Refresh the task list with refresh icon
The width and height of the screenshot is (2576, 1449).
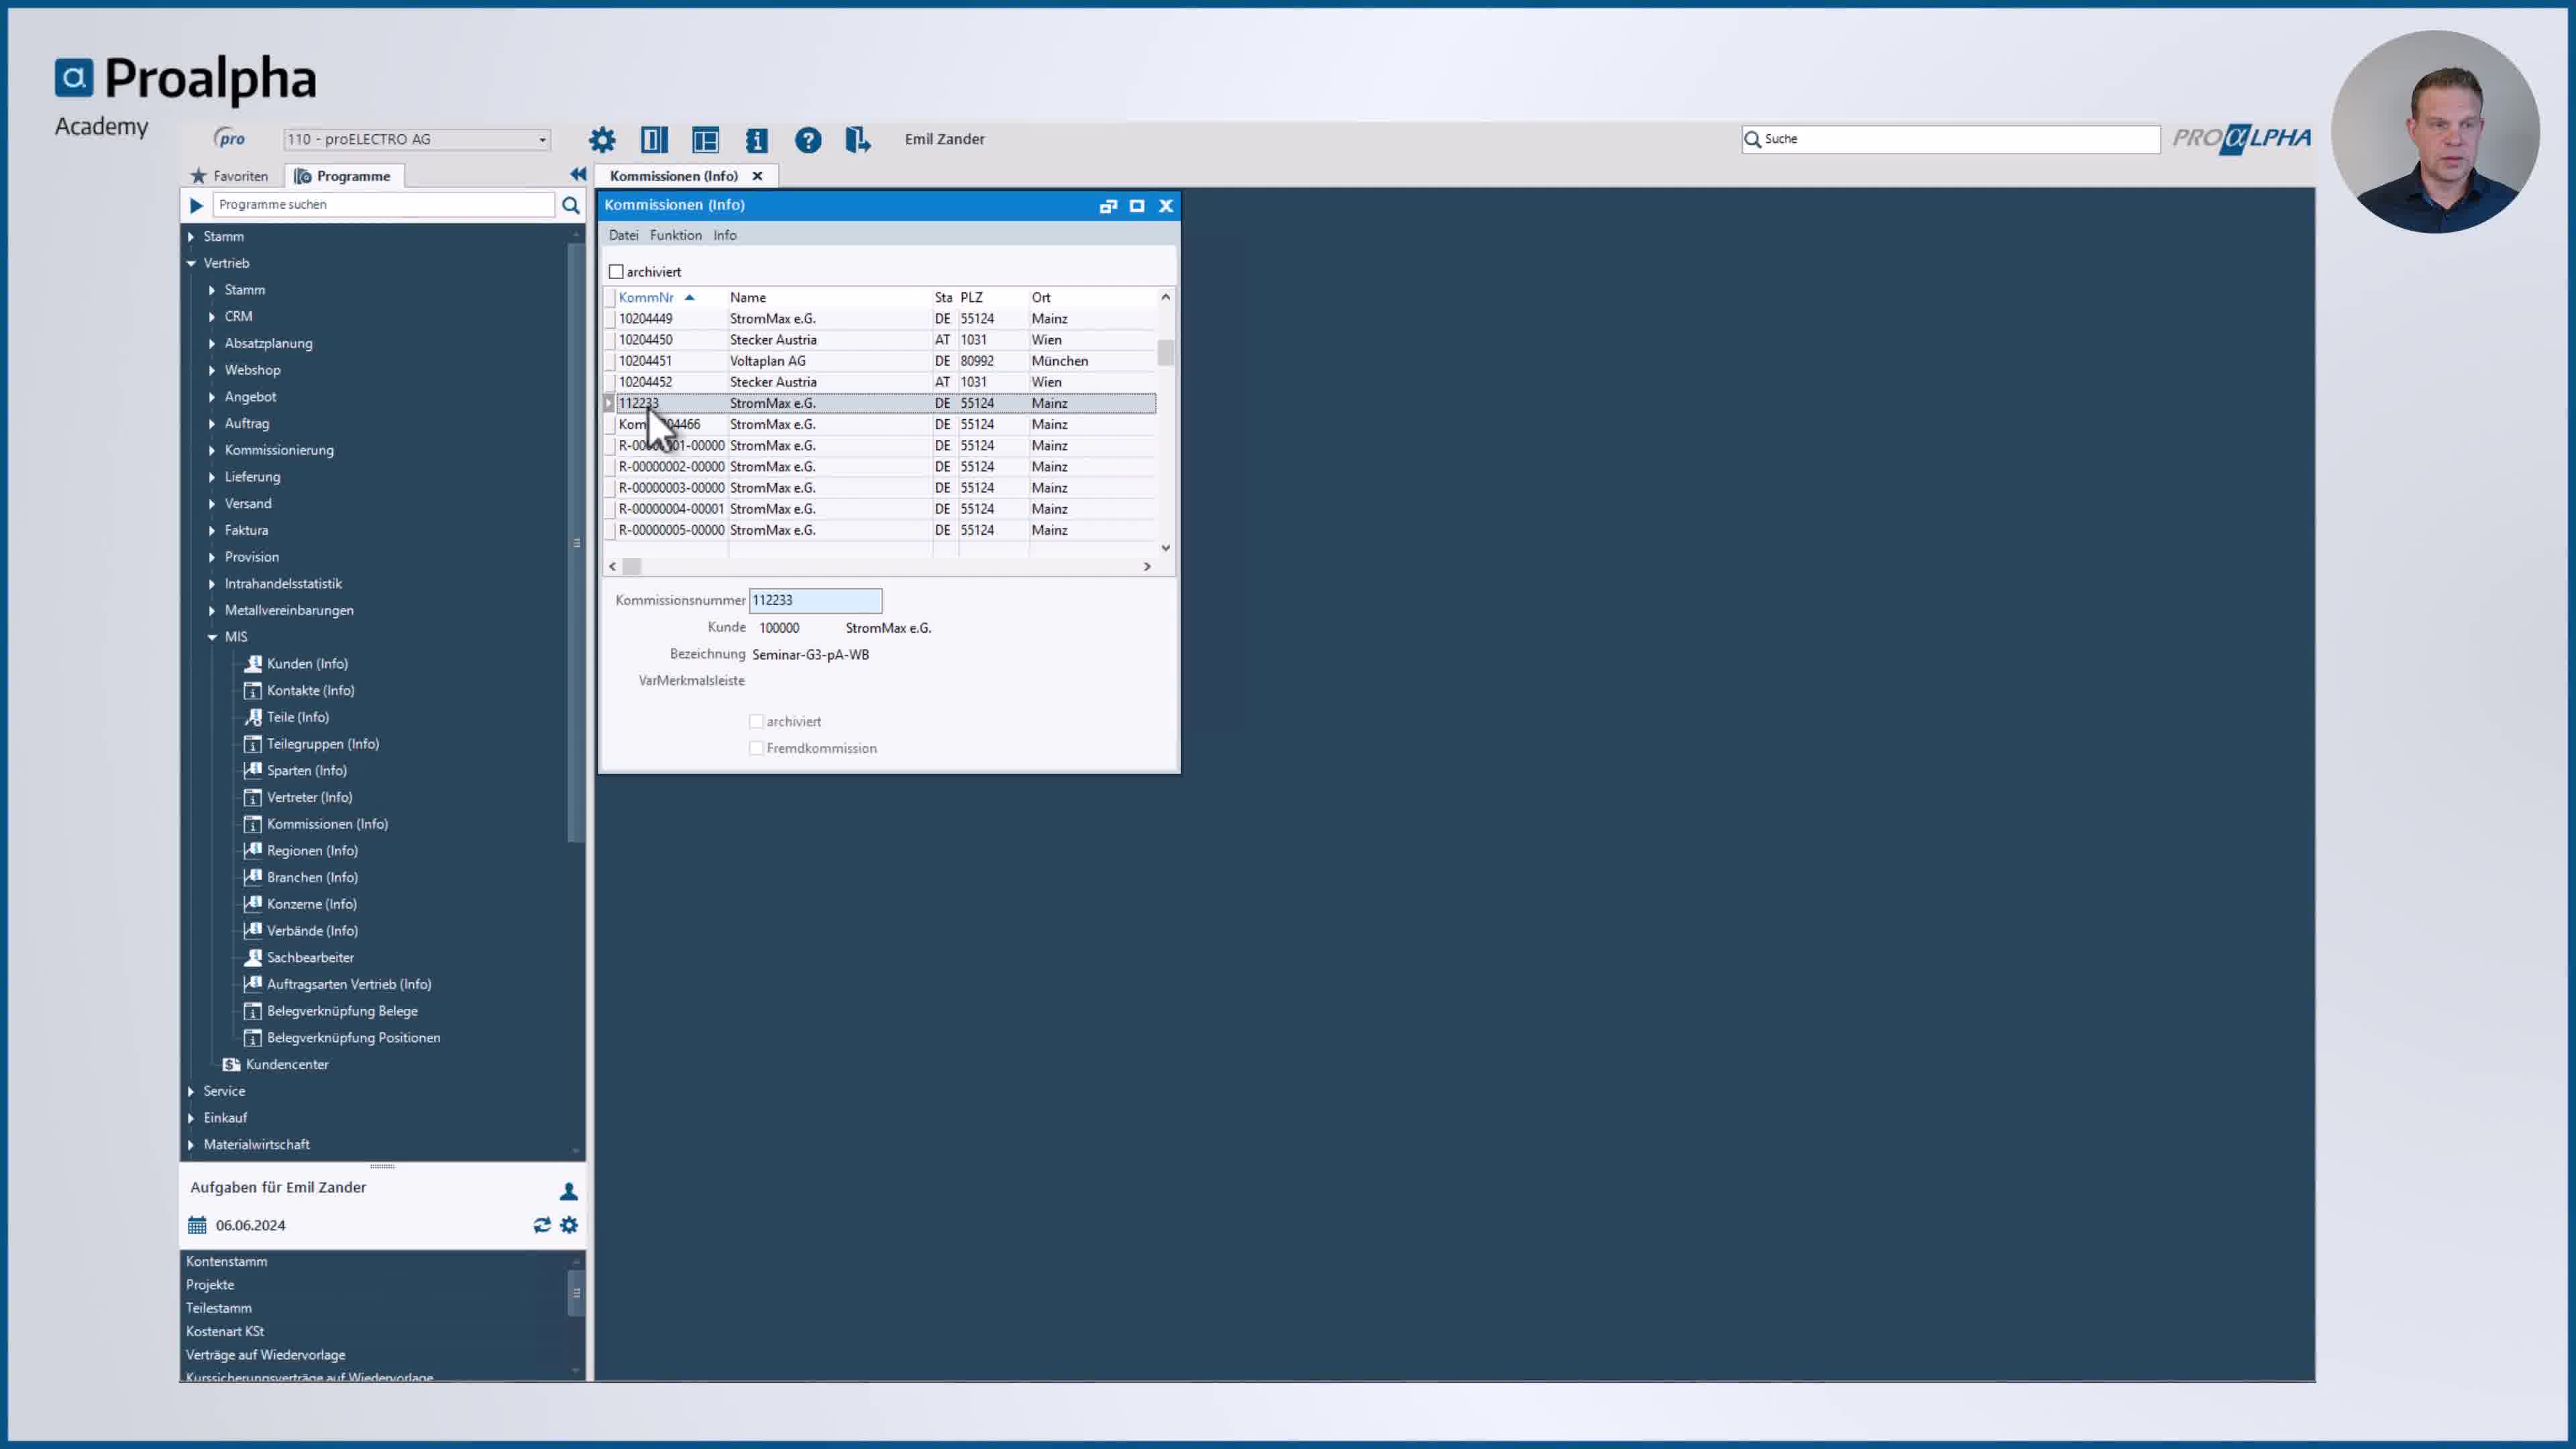[542, 1225]
